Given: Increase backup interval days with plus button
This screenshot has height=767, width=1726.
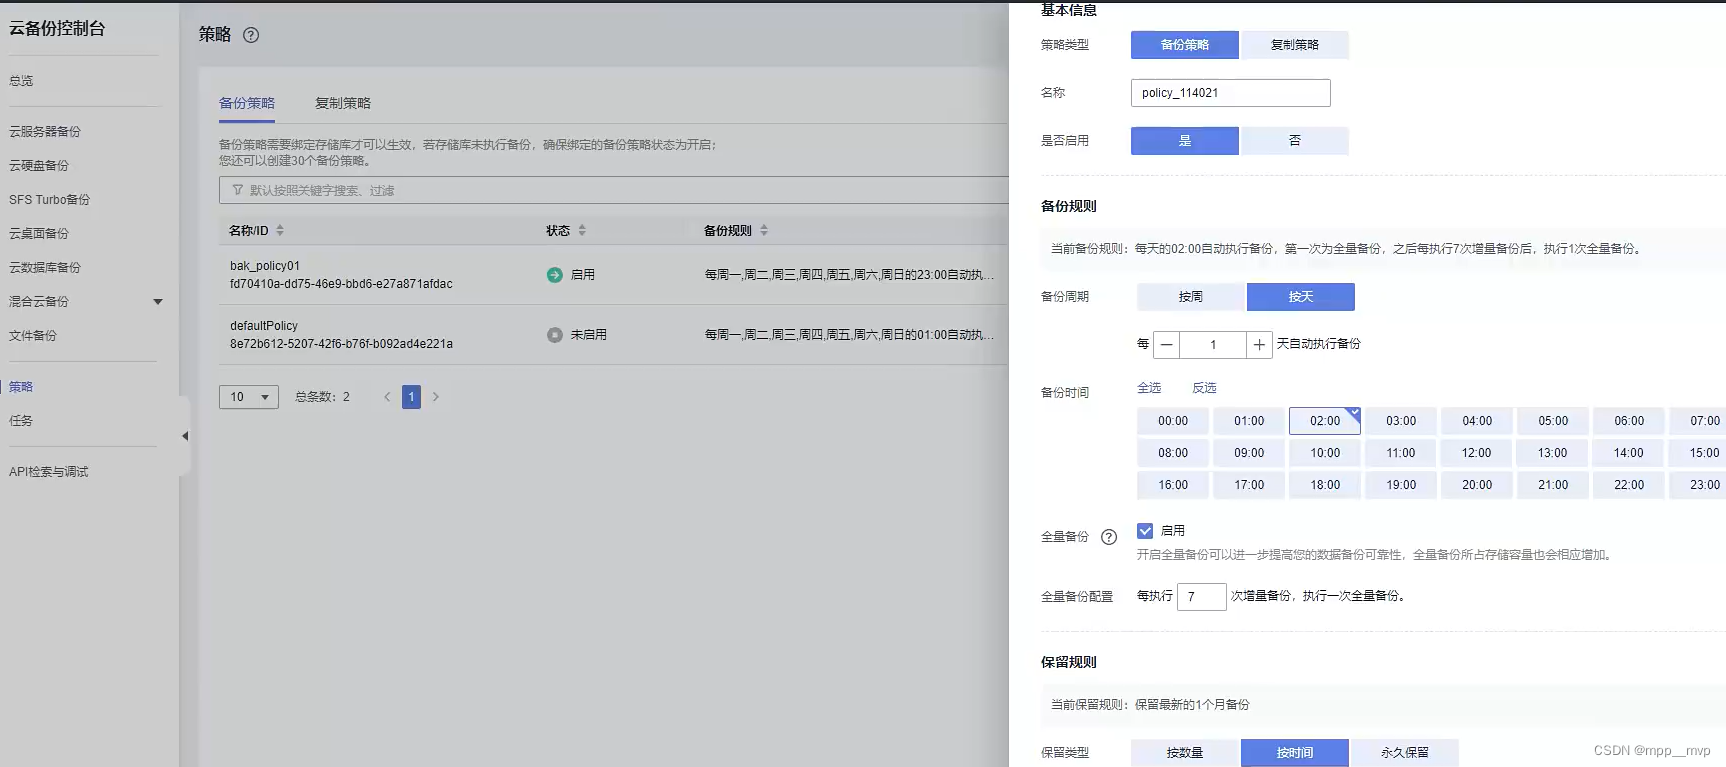Looking at the screenshot, I should (x=1259, y=345).
